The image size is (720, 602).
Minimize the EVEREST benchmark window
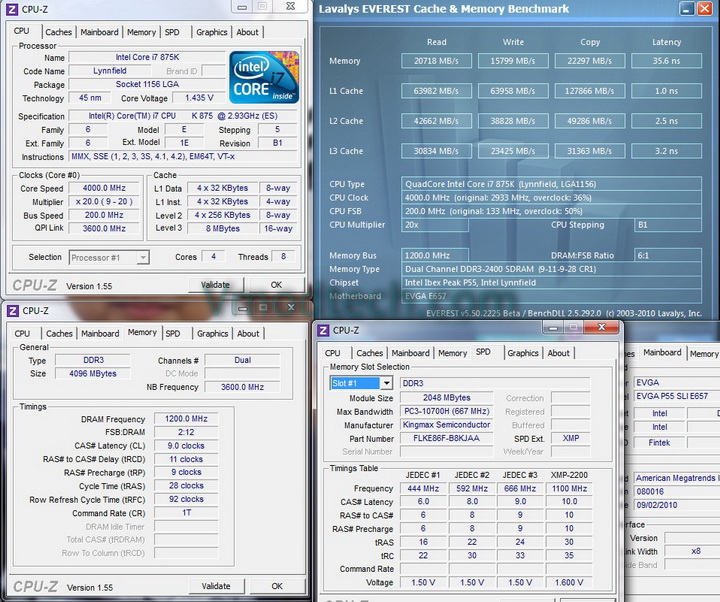pos(687,9)
